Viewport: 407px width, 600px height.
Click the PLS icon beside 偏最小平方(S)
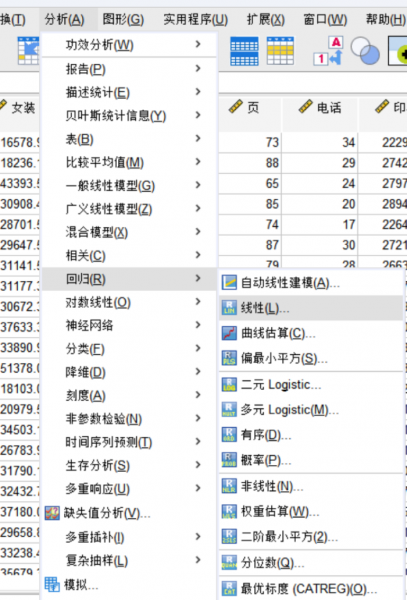229,359
